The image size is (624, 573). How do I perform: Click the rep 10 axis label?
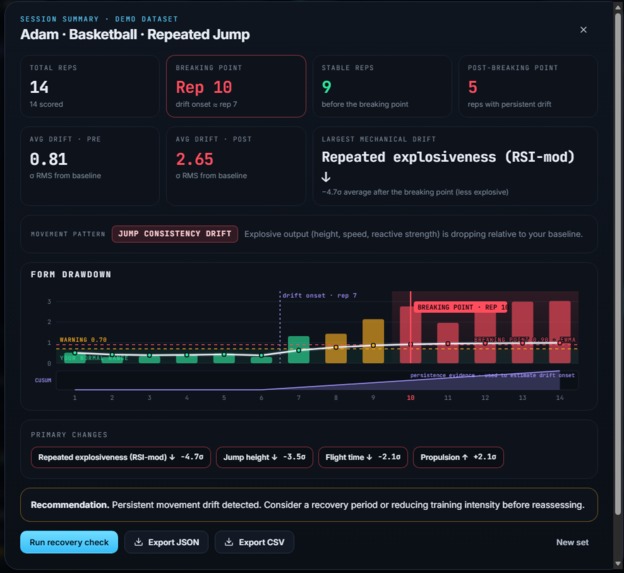(x=411, y=398)
